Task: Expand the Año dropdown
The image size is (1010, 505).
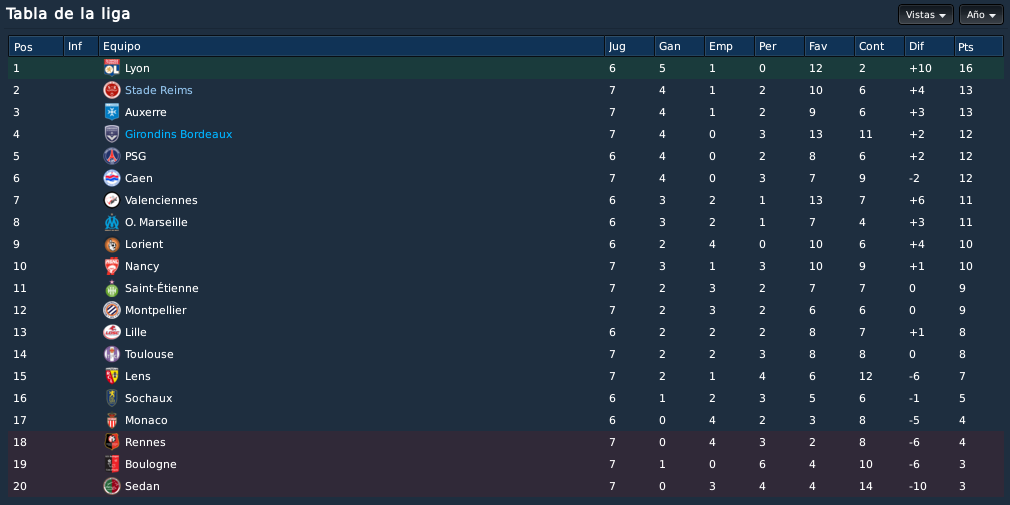Action: (x=981, y=14)
